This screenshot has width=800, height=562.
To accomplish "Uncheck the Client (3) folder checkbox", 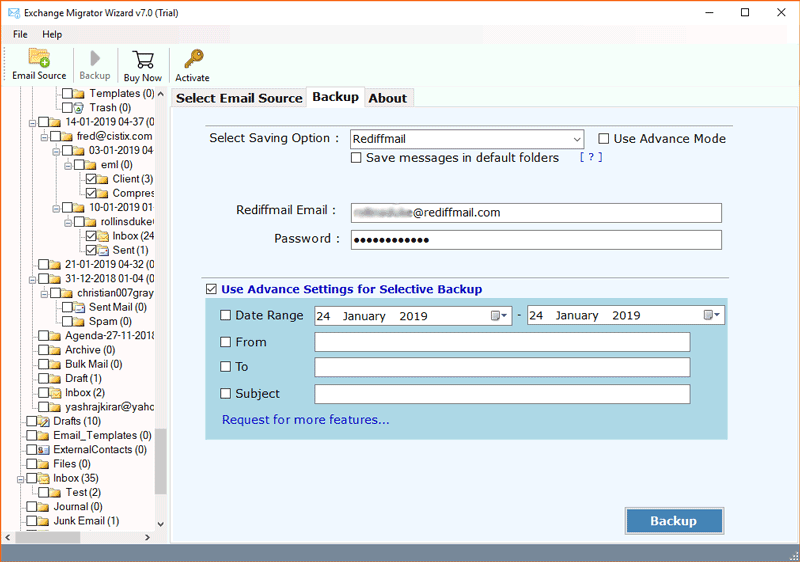I will (91, 179).
